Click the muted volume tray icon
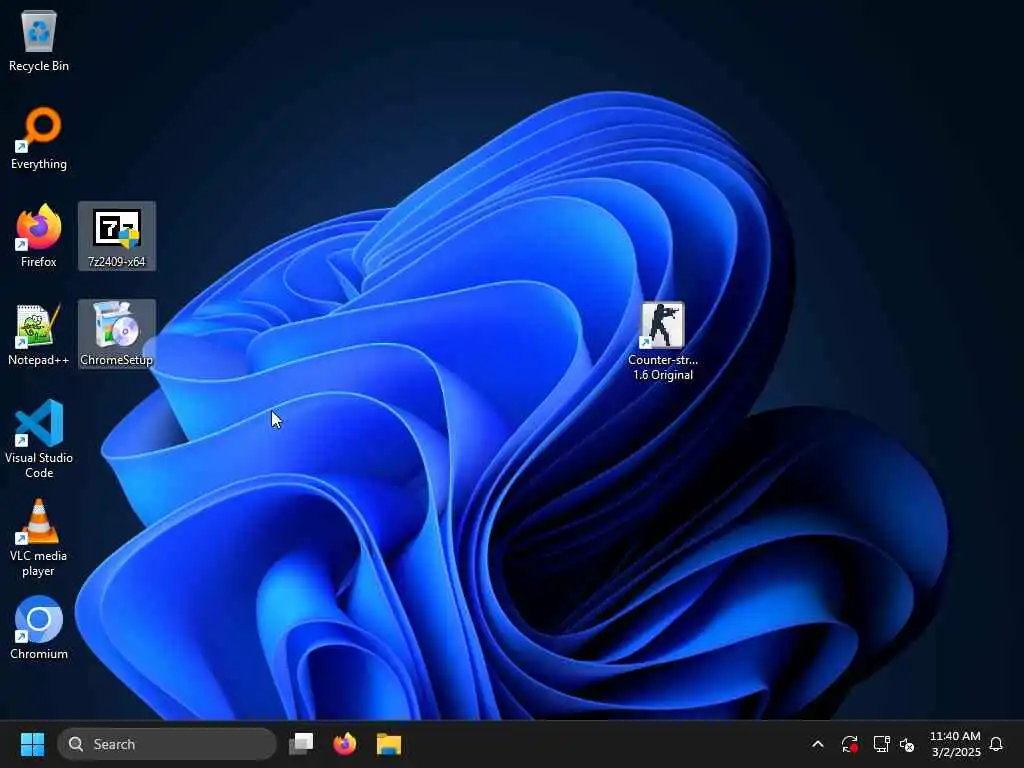 907,744
